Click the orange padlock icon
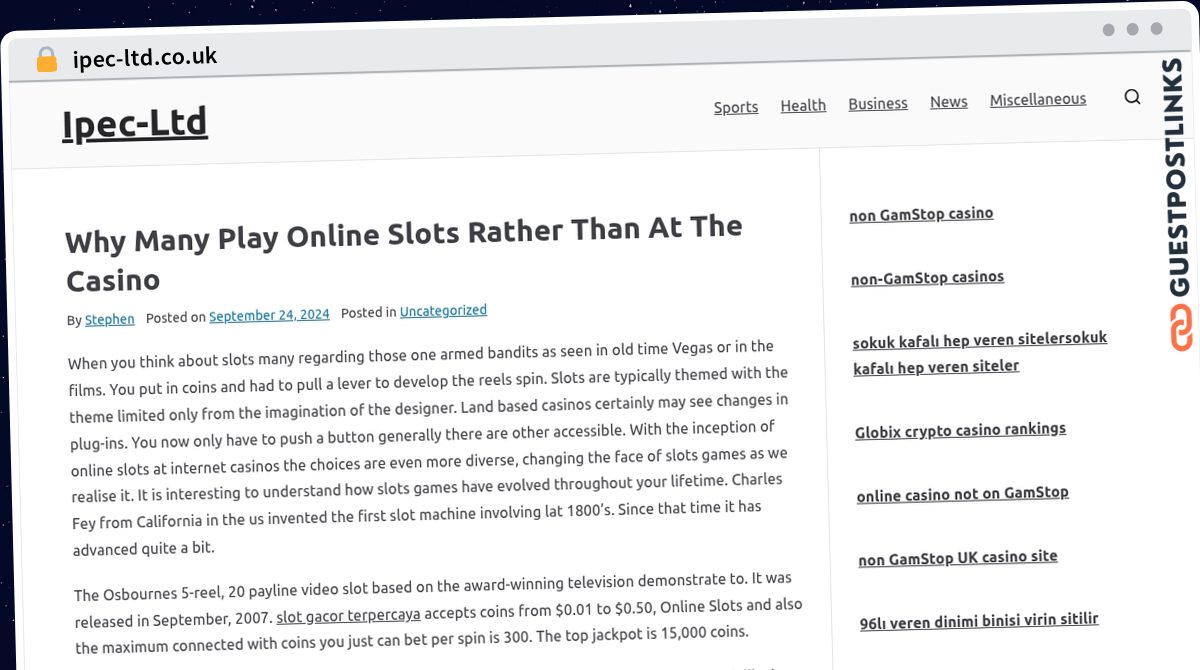 [x=46, y=60]
